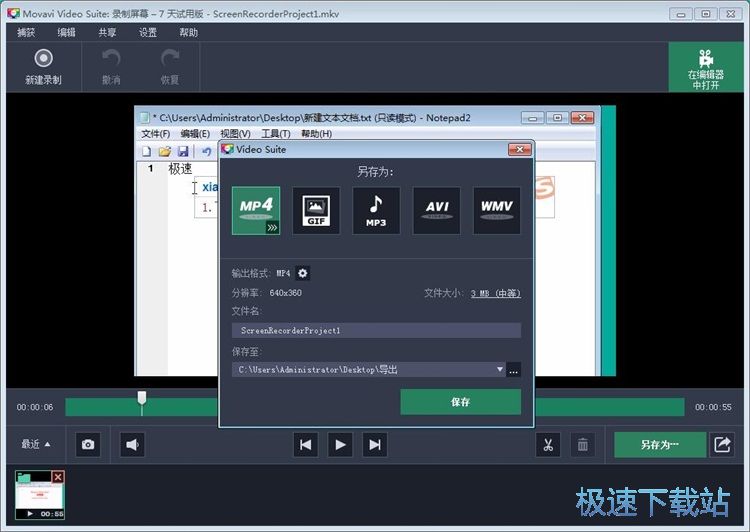750x532 pixels.
Task: Open 工具(T) menu in Notepad2
Action: 276,133
